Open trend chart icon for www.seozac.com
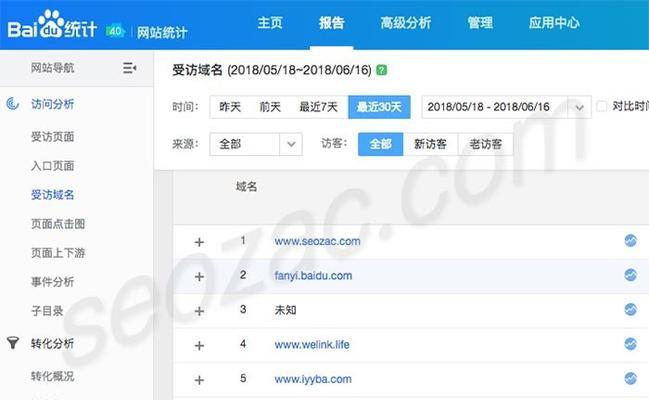Screen dimensions: 649x400 tap(630, 240)
